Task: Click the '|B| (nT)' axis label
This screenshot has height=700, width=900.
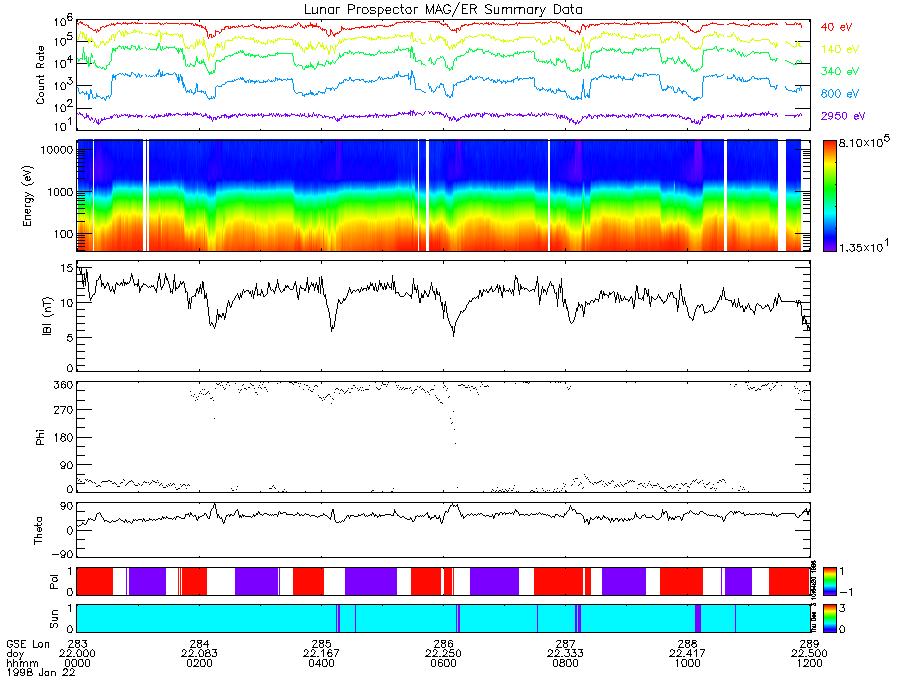Action: 47,316
